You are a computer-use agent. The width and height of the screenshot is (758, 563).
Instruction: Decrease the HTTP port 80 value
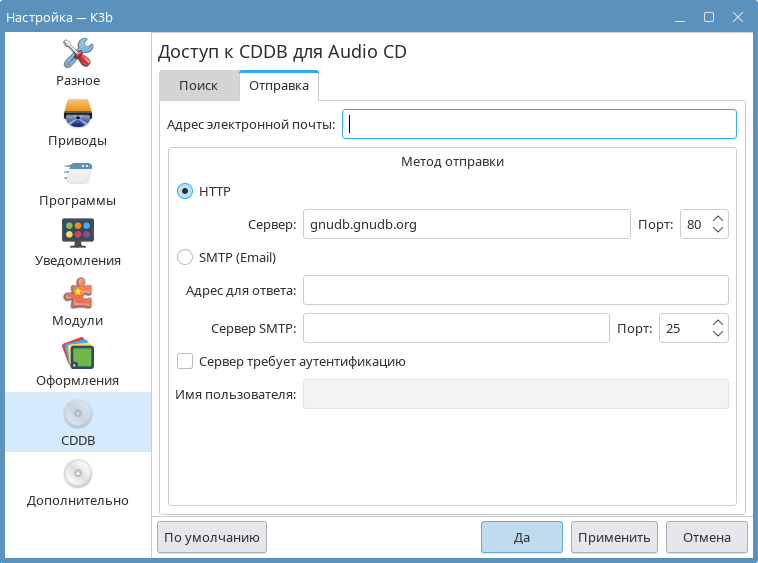click(x=717, y=230)
